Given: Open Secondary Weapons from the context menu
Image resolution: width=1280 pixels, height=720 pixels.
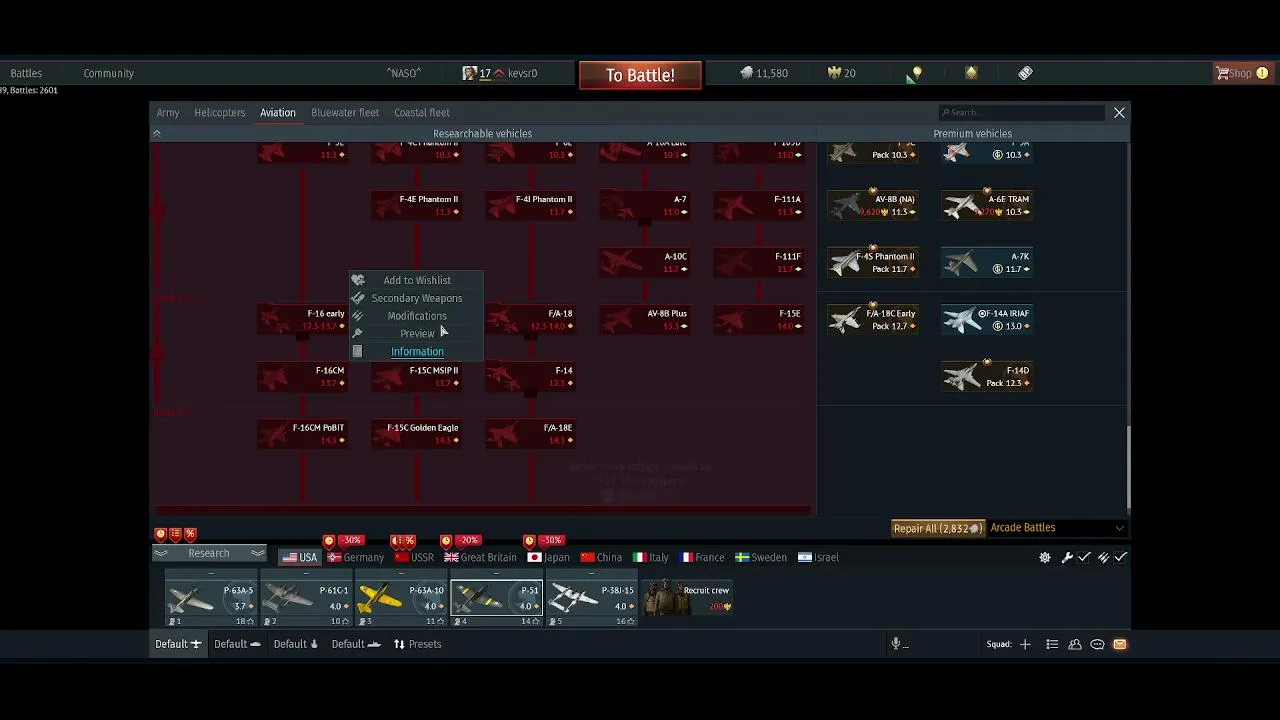Looking at the screenshot, I should point(416,298).
